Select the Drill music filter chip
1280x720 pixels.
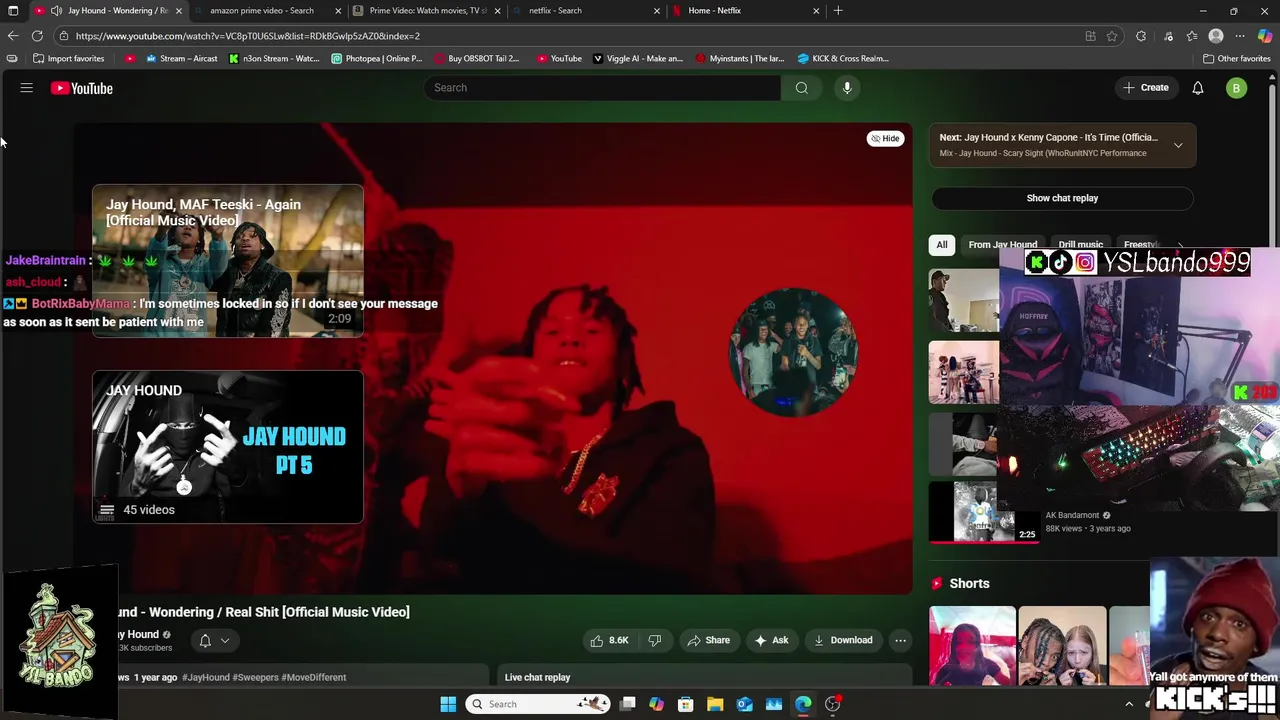1081,243
